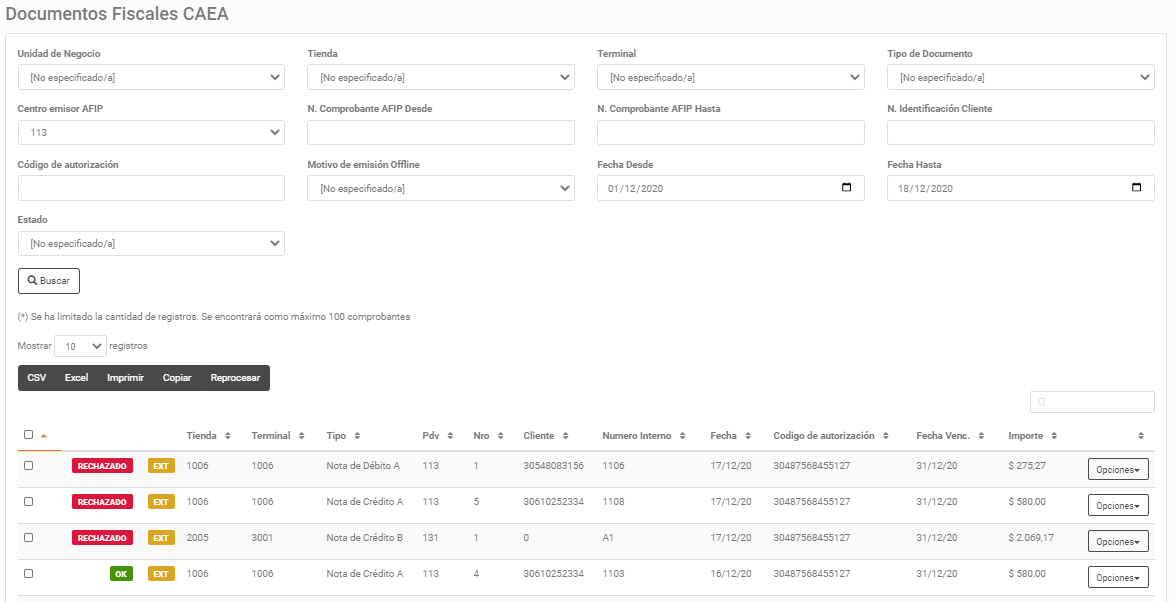Open Fecha Hasta calendar picker icon
The width and height of the screenshot is (1175, 602).
coord(1136,188)
